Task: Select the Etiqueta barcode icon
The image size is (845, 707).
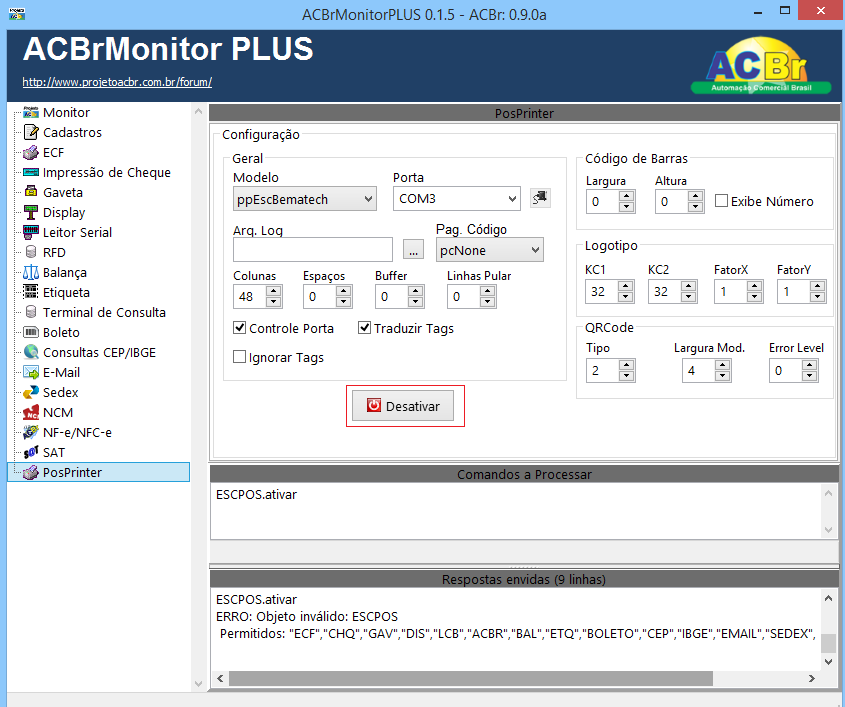Action: pyautogui.click(x=31, y=292)
